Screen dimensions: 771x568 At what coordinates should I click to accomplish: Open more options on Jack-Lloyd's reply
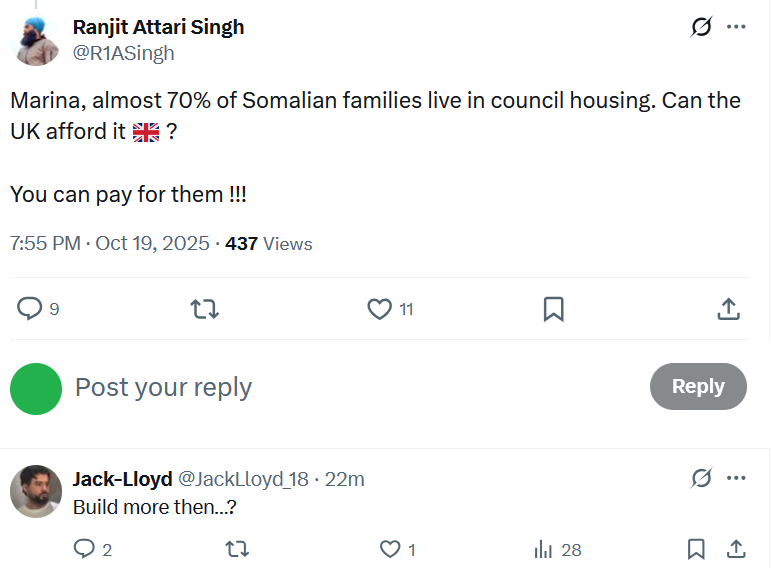pyautogui.click(x=737, y=479)
